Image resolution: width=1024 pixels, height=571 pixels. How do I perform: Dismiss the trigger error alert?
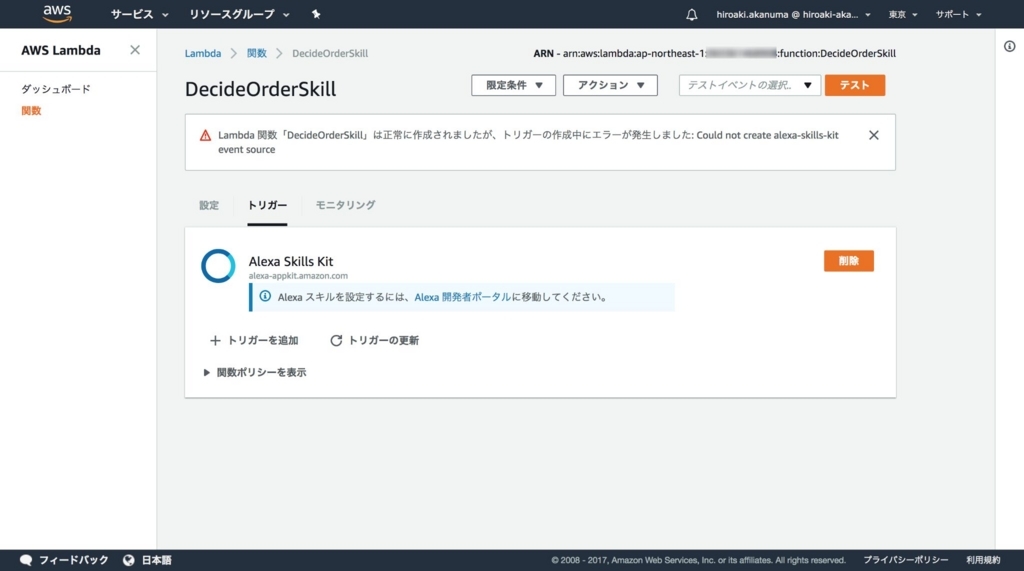click(873, 135)
